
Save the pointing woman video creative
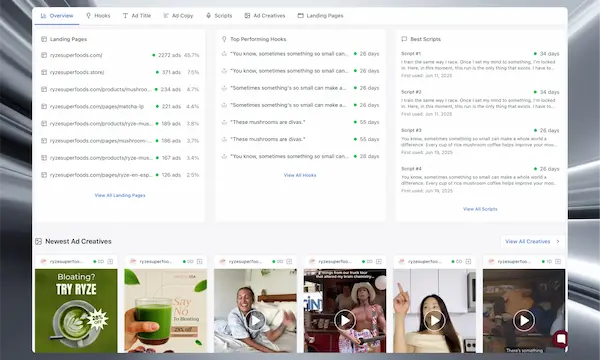click(468, 261)
